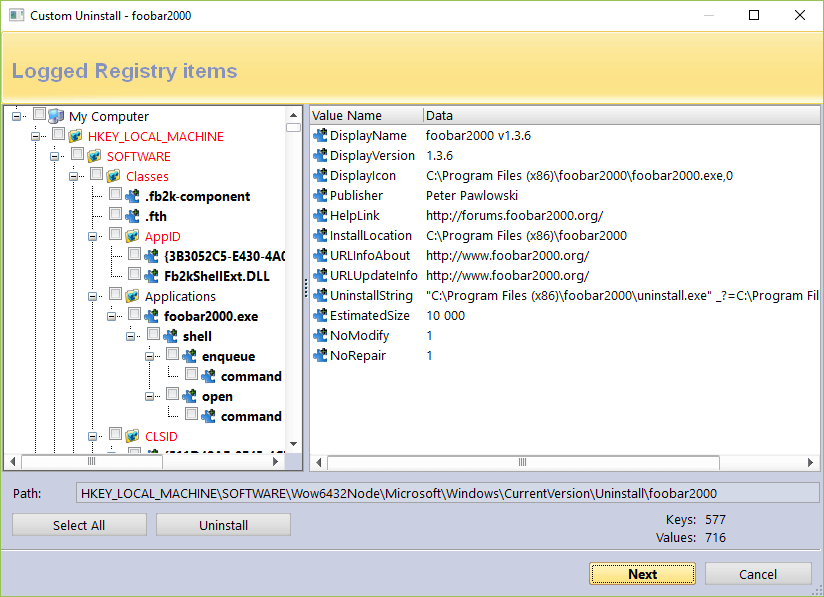Click the HelpLink value icon
The width and height of the screenshot is (824, 597).
[320, 215]
